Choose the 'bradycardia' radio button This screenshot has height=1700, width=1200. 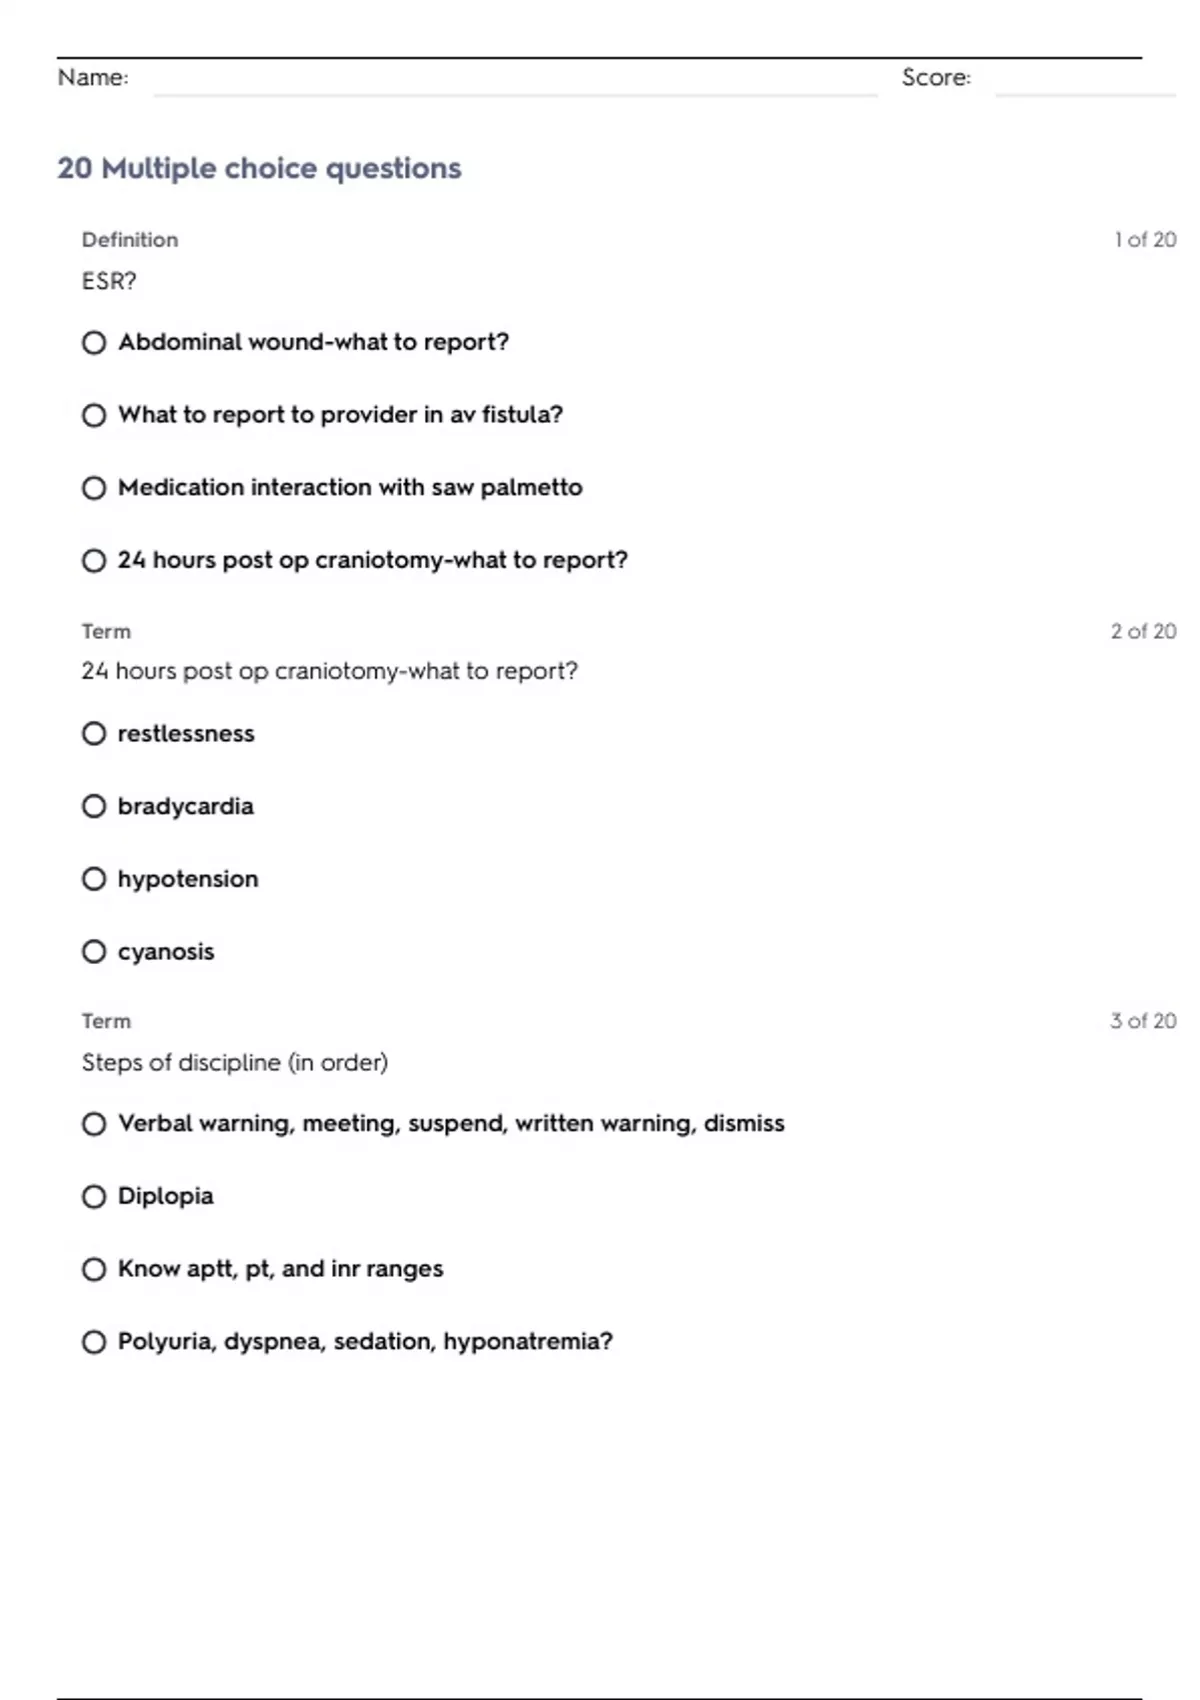click(x=94, y=807)
